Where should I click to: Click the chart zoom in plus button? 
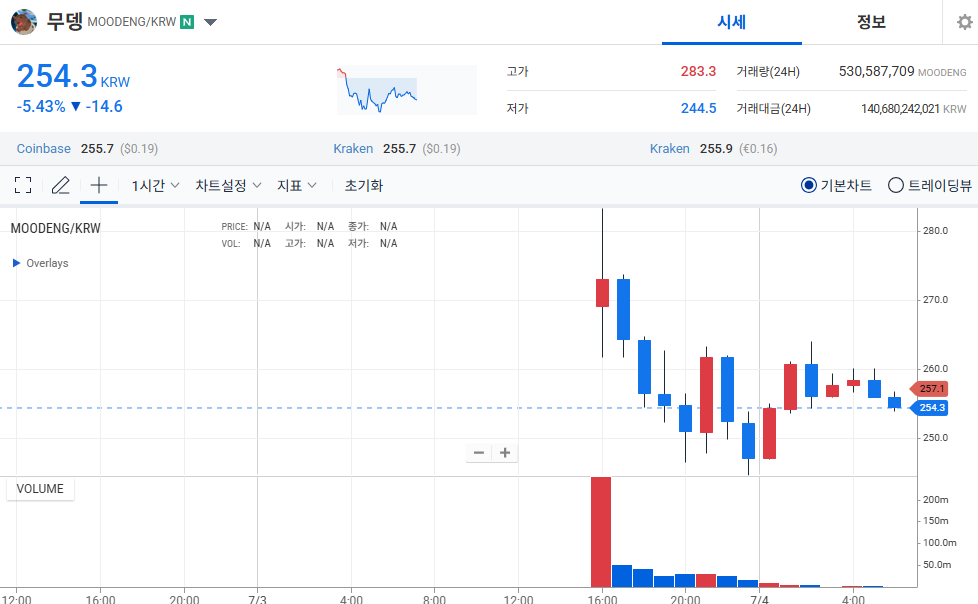click(x=505, y=452)
